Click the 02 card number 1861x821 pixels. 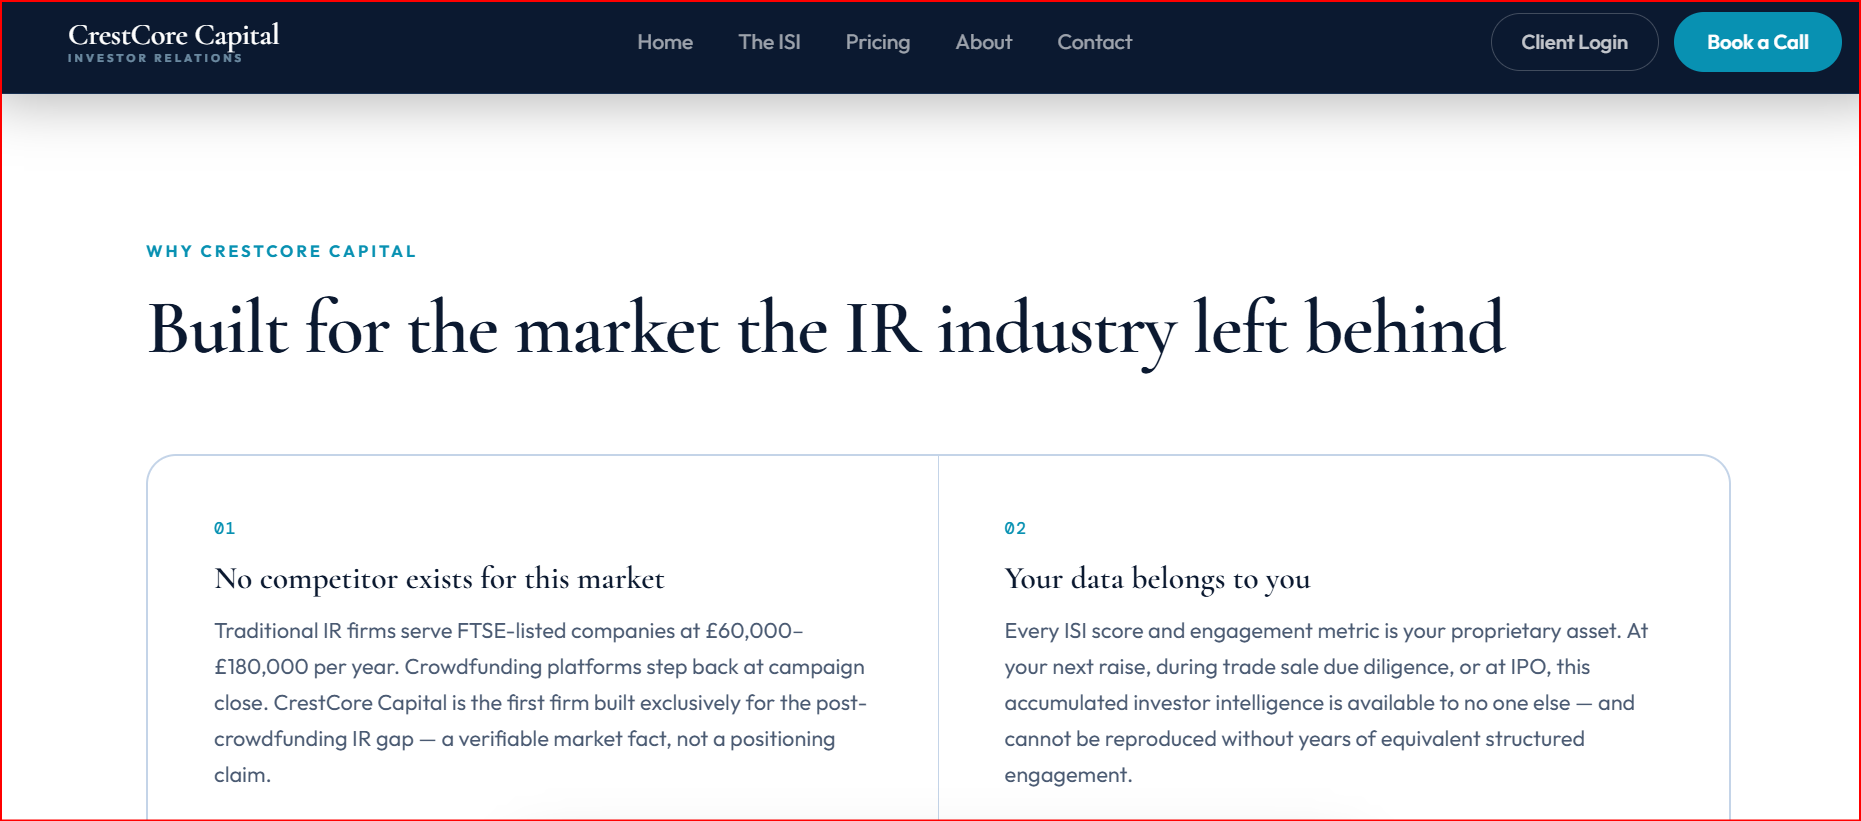[1015, 528]
